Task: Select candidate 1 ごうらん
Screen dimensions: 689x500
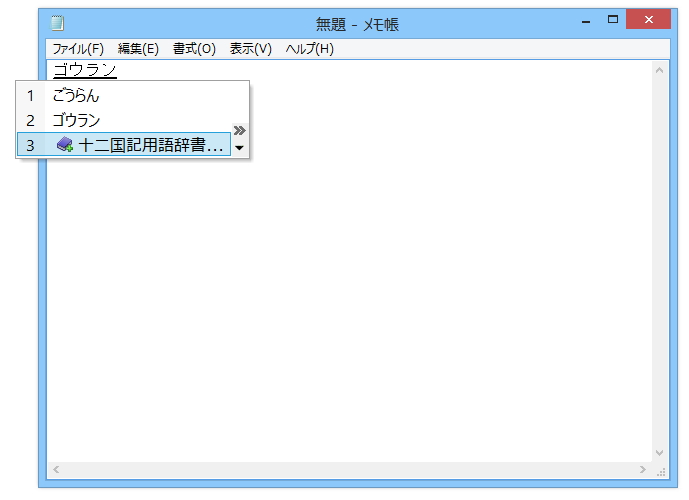Action: pos(124,95)
